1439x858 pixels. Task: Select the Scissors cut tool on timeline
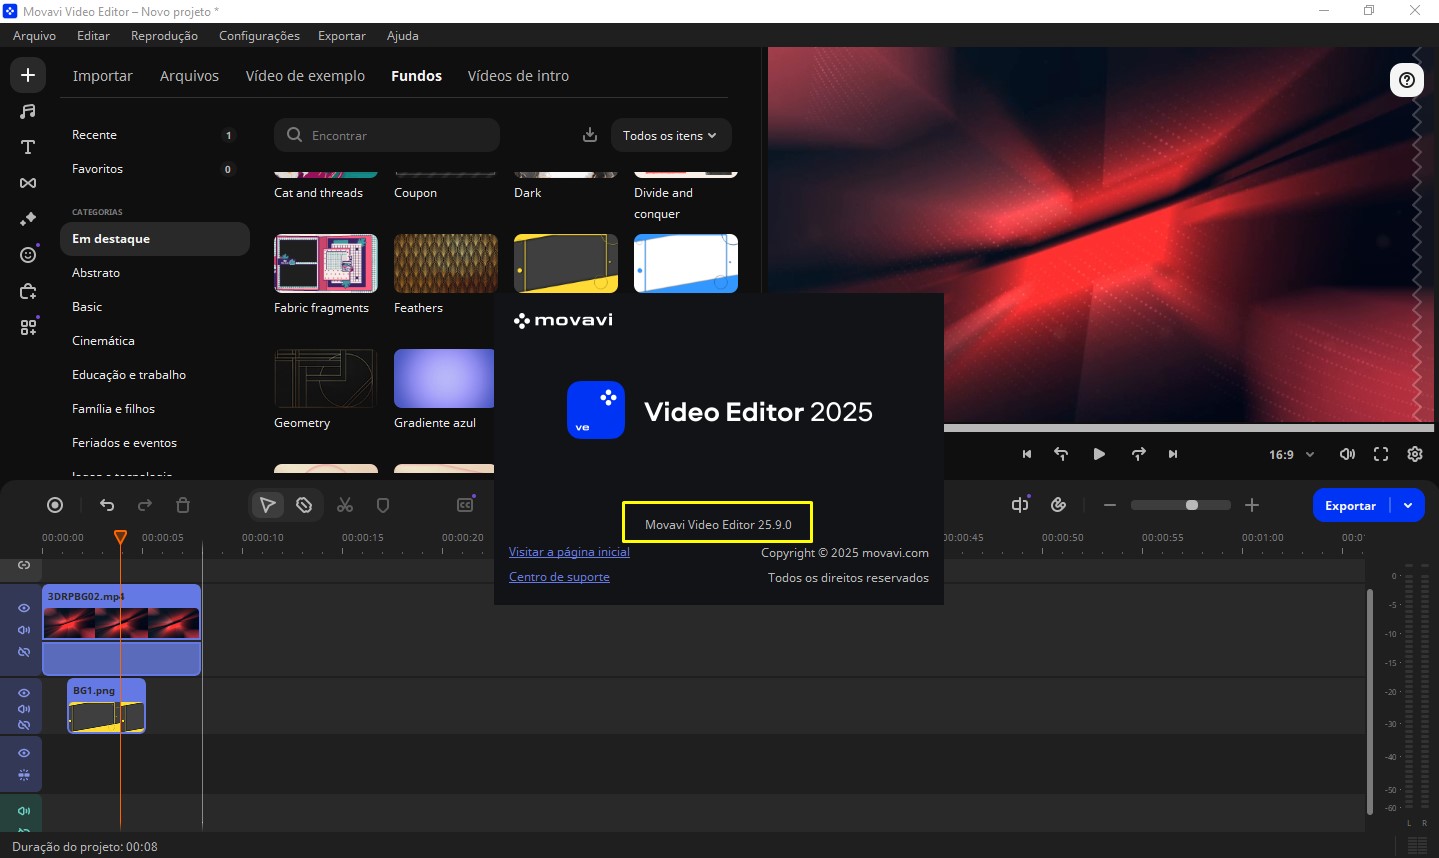[x=345, y=505]
